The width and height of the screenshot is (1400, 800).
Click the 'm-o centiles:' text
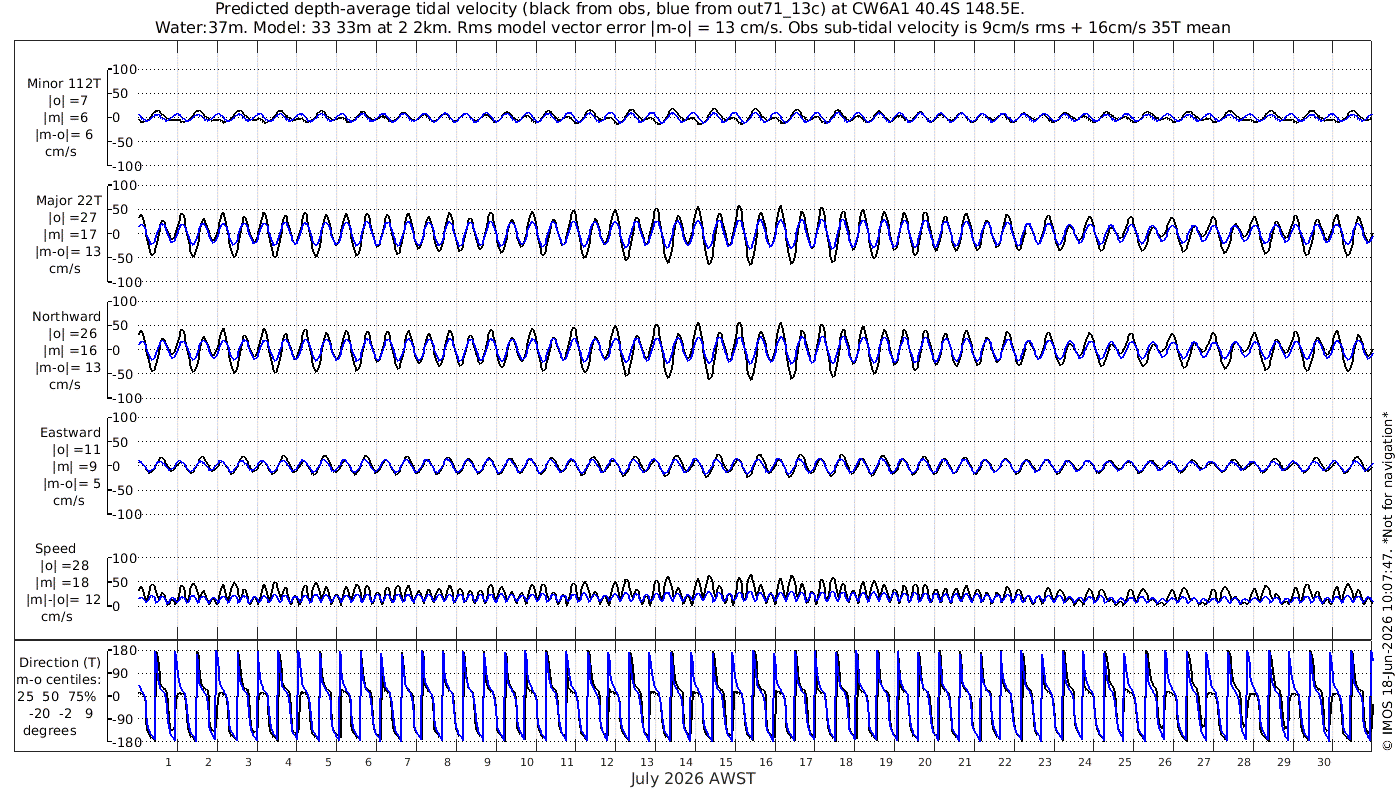pos(60,679)
